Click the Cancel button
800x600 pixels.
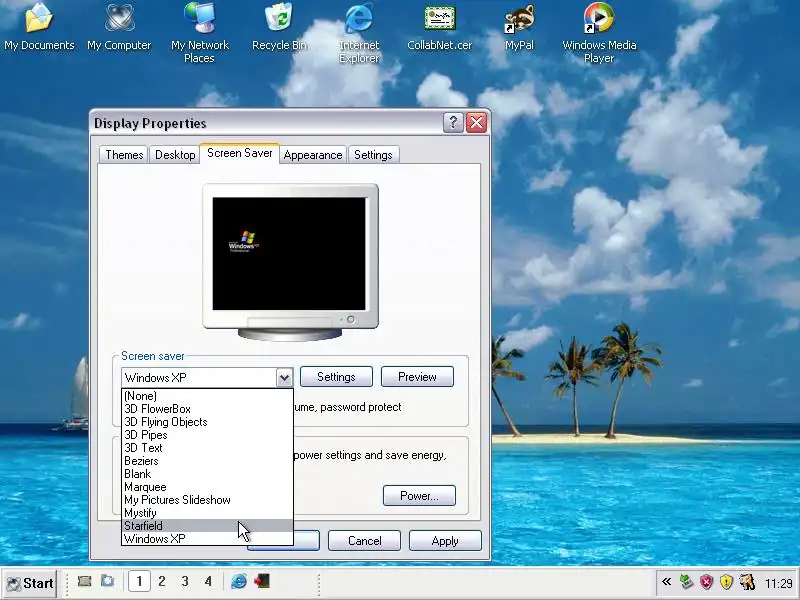pos(364,541)
